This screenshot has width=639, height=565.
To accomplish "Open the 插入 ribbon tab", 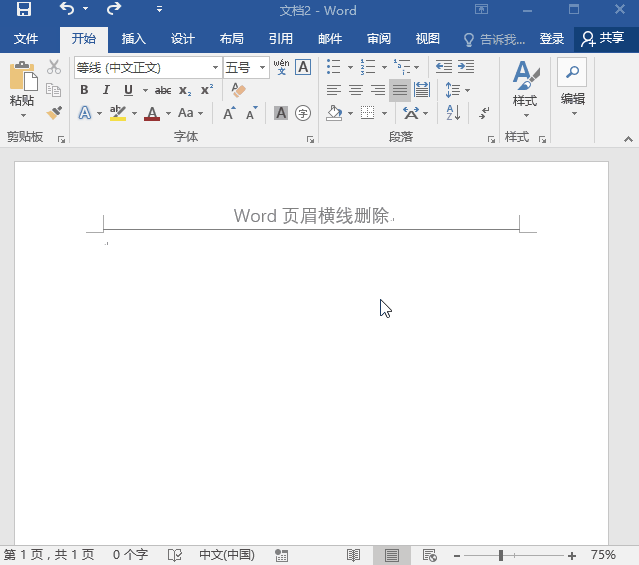I will [133, 39].
